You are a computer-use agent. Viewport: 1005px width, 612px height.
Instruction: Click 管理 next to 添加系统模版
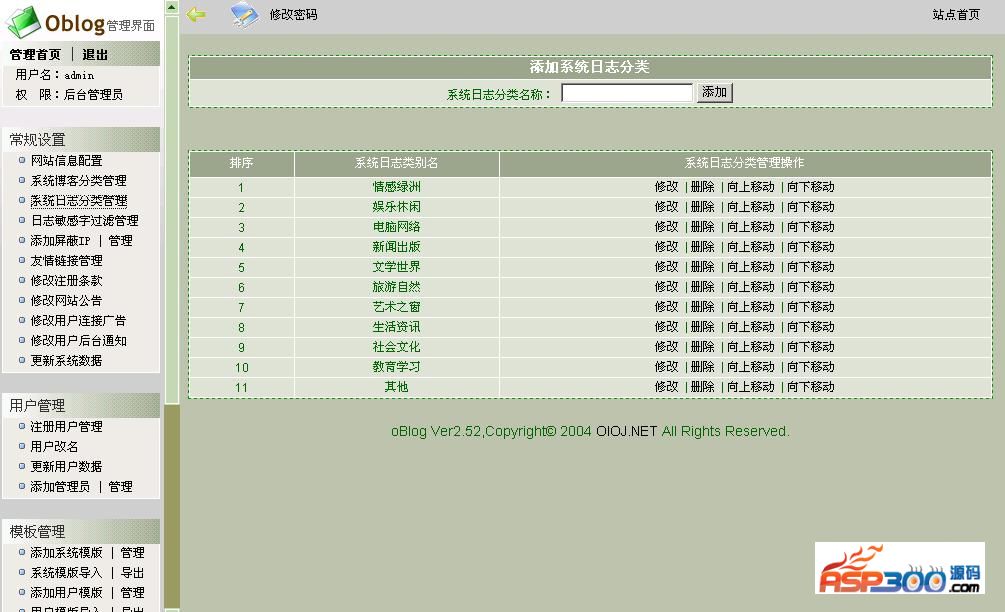point(133,552)
